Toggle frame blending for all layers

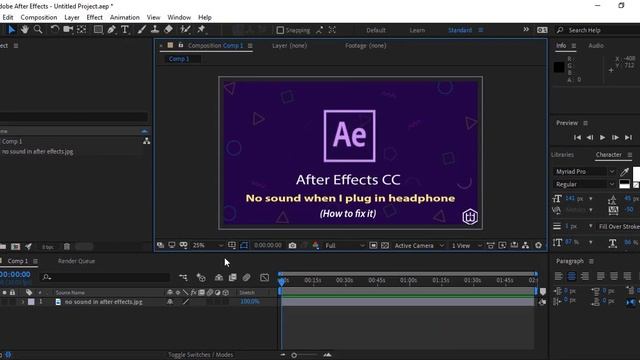[233, 278]
